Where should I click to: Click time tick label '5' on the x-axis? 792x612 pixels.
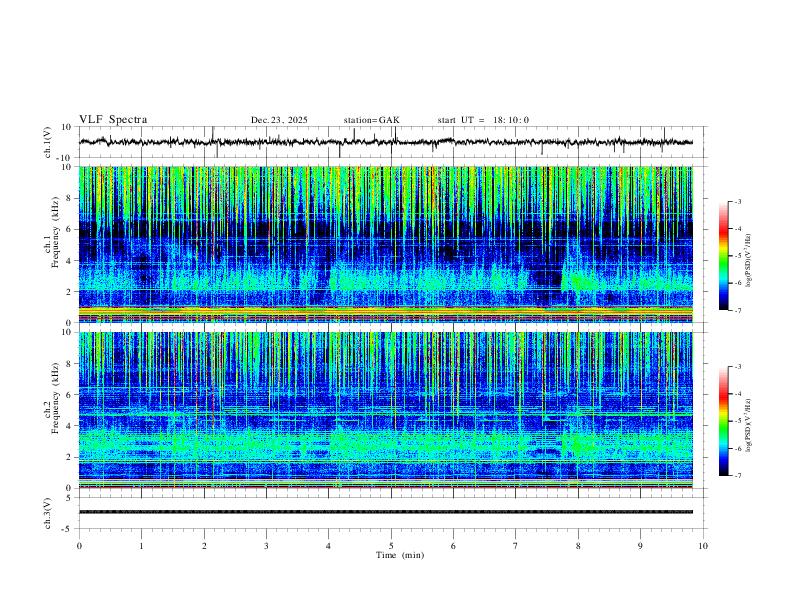pos(391,546)
